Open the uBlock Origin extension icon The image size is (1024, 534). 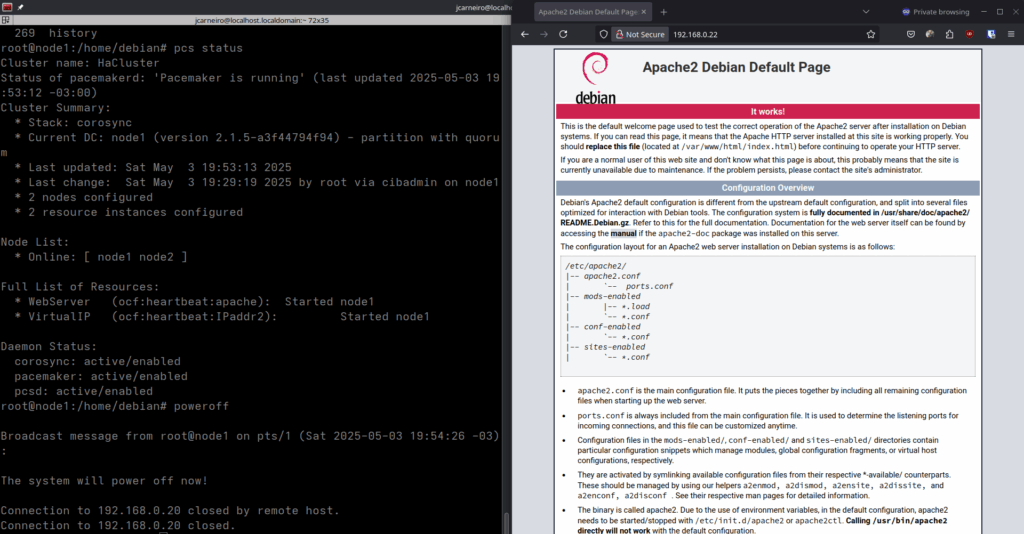[970, 34]
